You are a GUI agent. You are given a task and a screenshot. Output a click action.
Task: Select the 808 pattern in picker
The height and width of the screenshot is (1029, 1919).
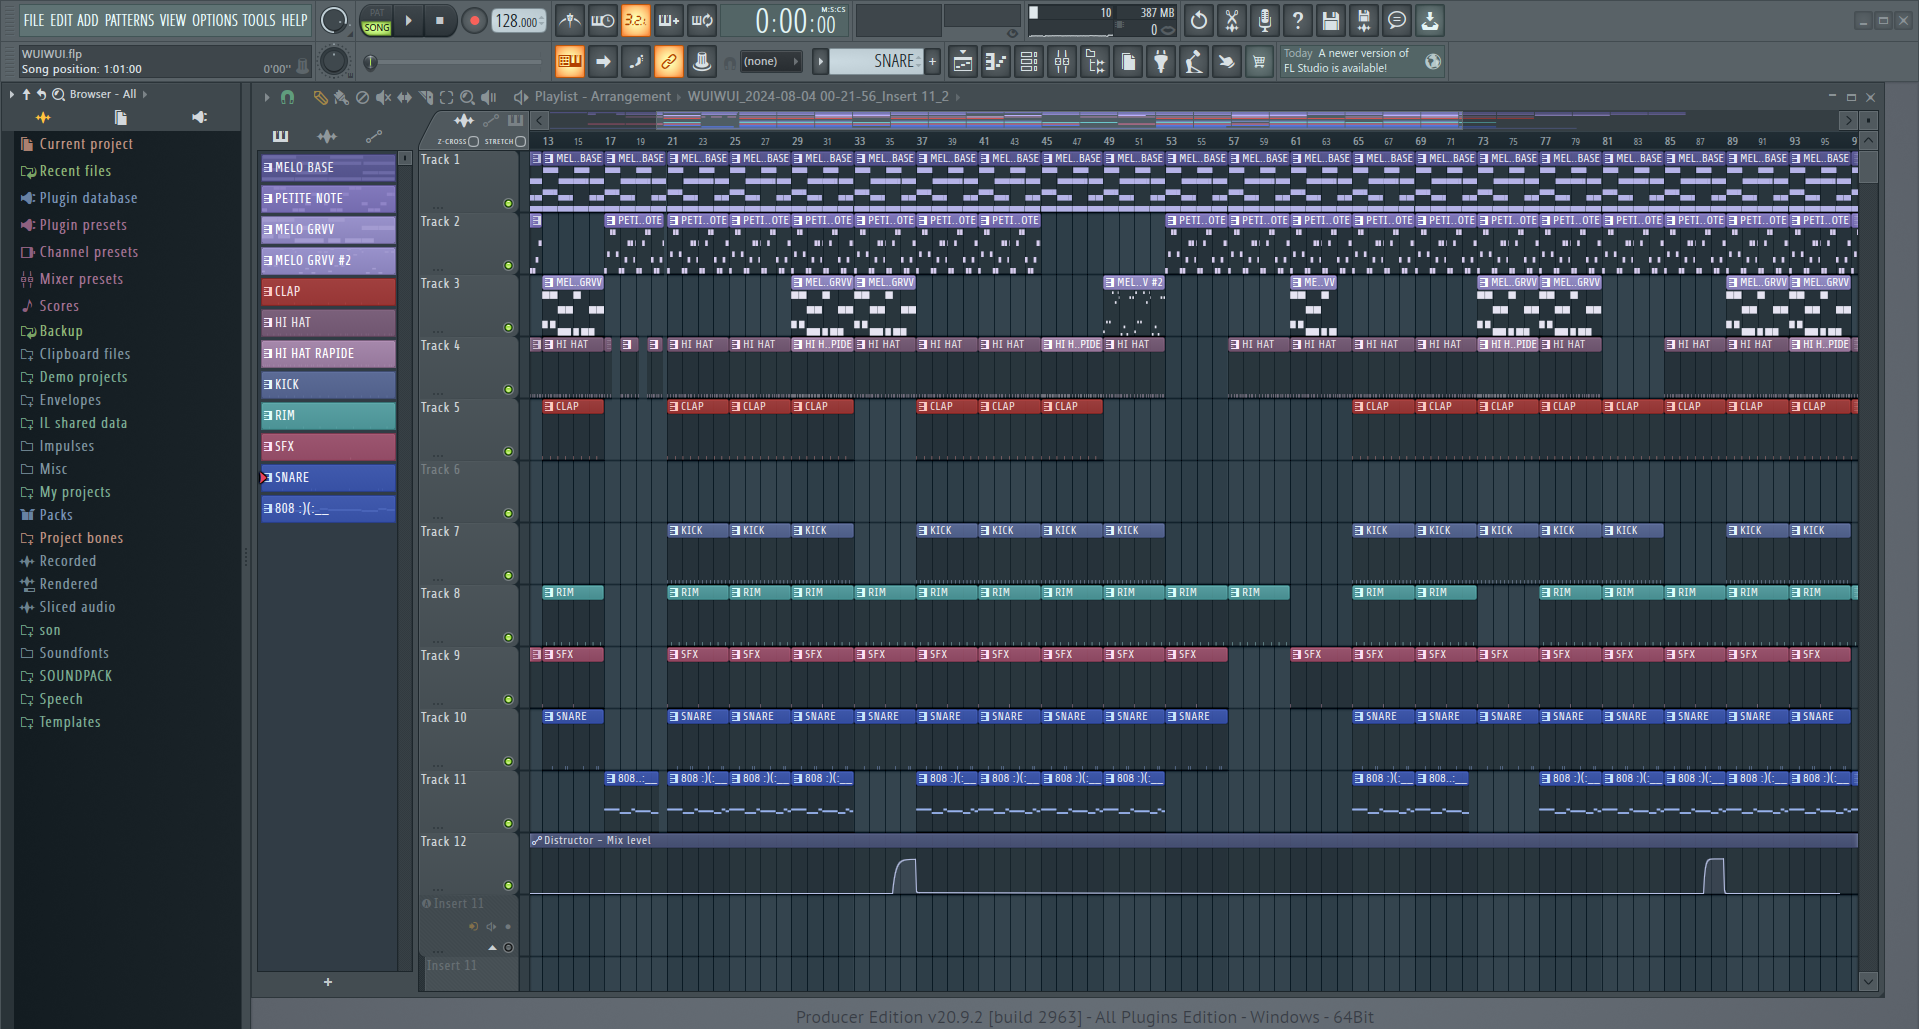coord(328,508)
